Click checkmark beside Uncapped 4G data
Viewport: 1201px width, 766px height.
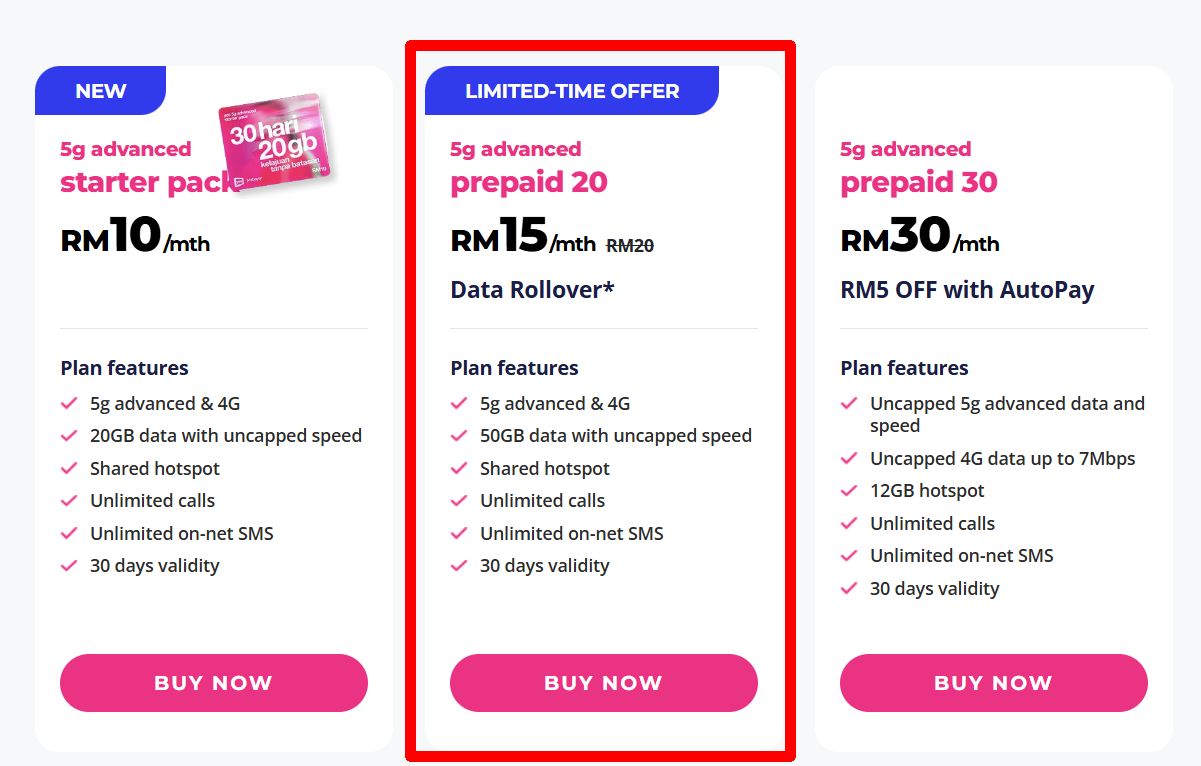[x=849, y=459]
